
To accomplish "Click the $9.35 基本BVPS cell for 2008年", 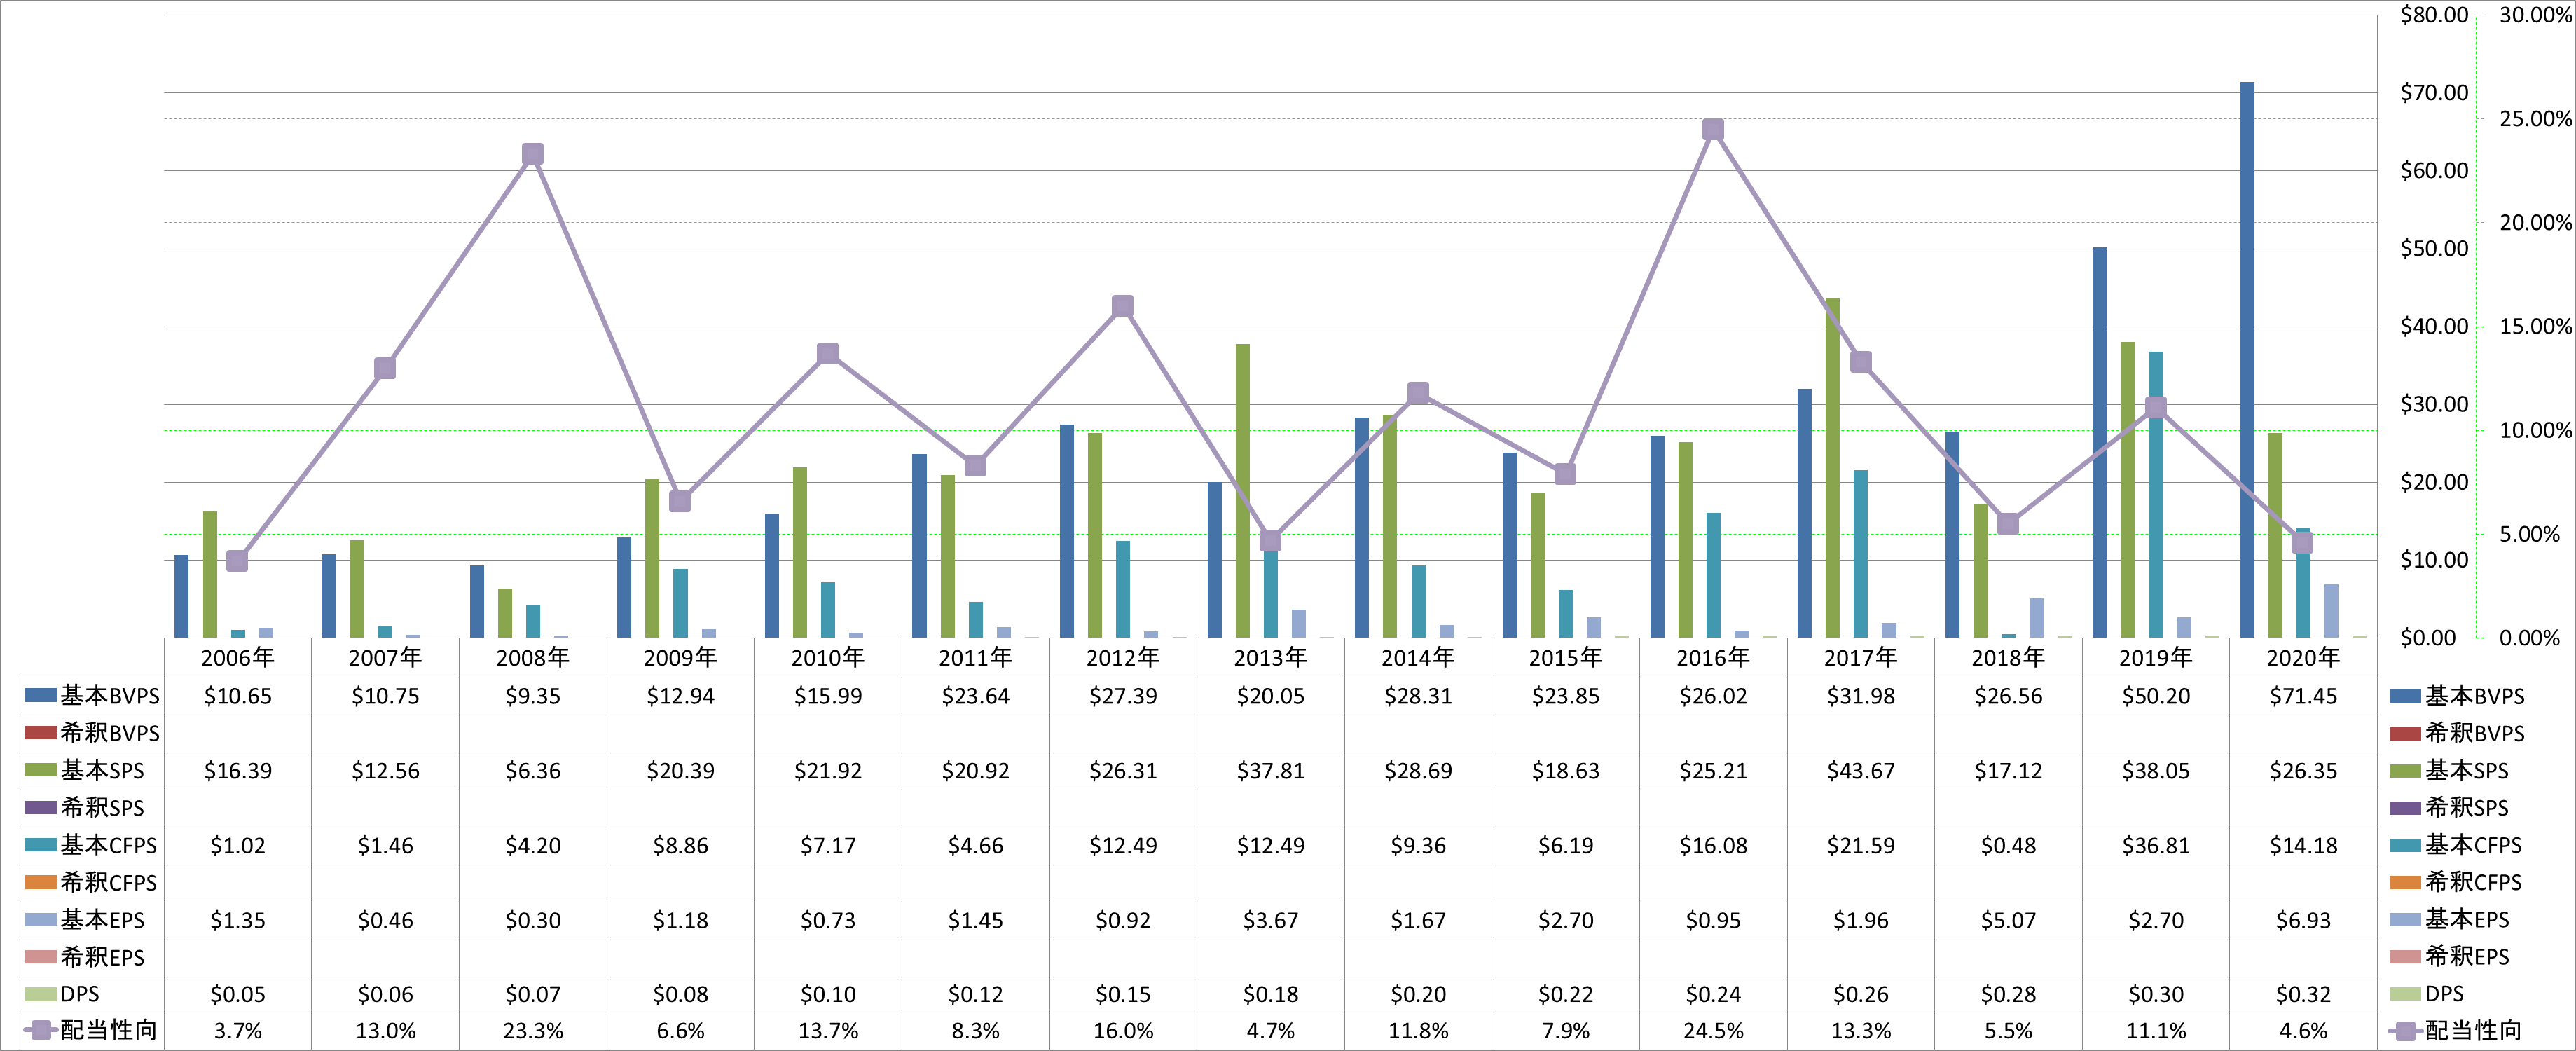I will pos(533,696).
